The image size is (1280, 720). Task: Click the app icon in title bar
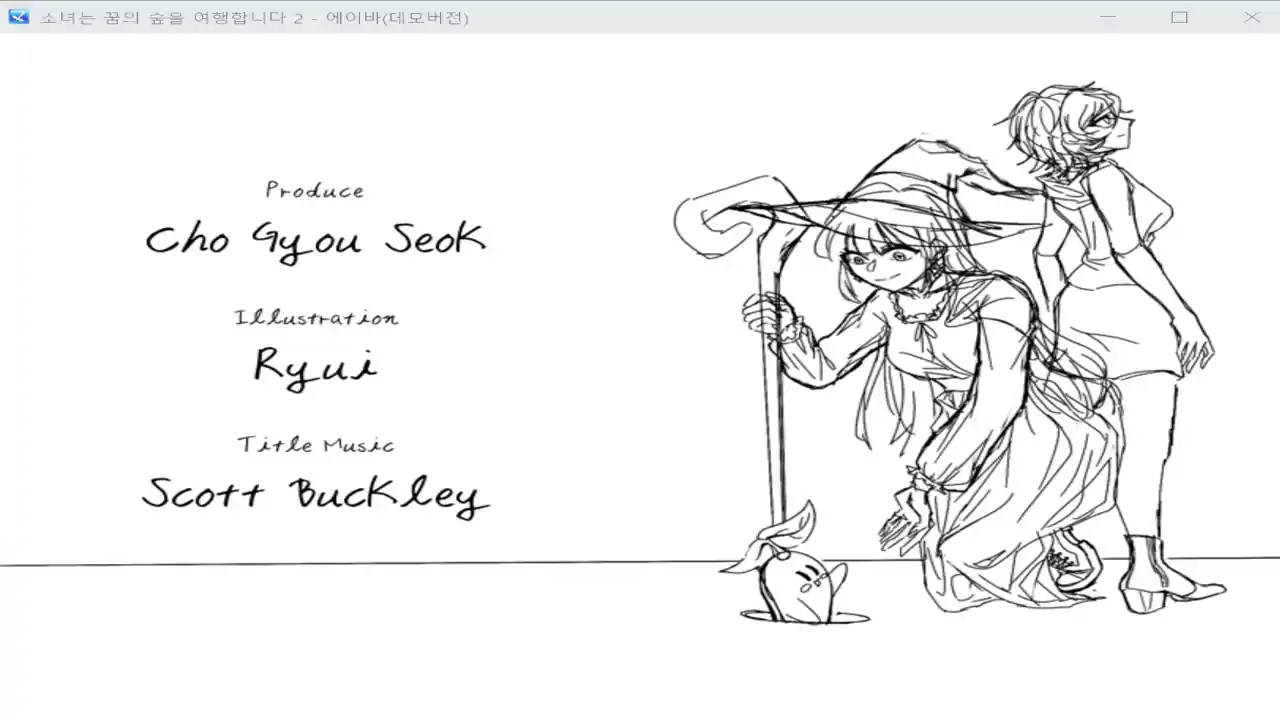[x=18, y=16]
